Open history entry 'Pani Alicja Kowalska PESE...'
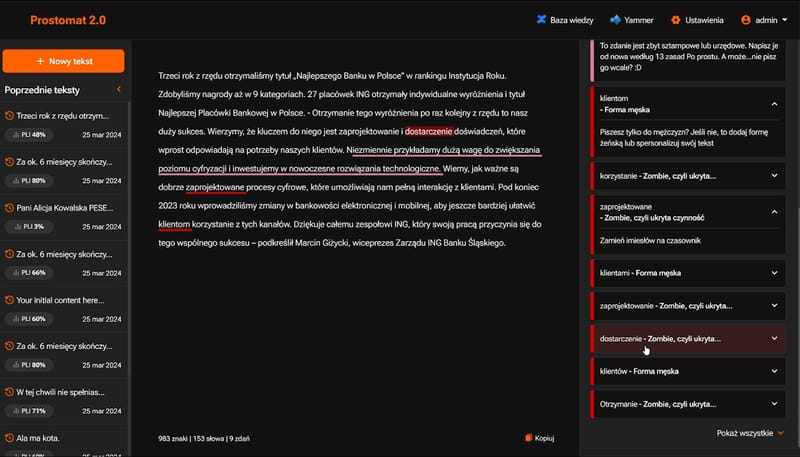This screenshot has width=800, height=457. click(x=65, y=208)
